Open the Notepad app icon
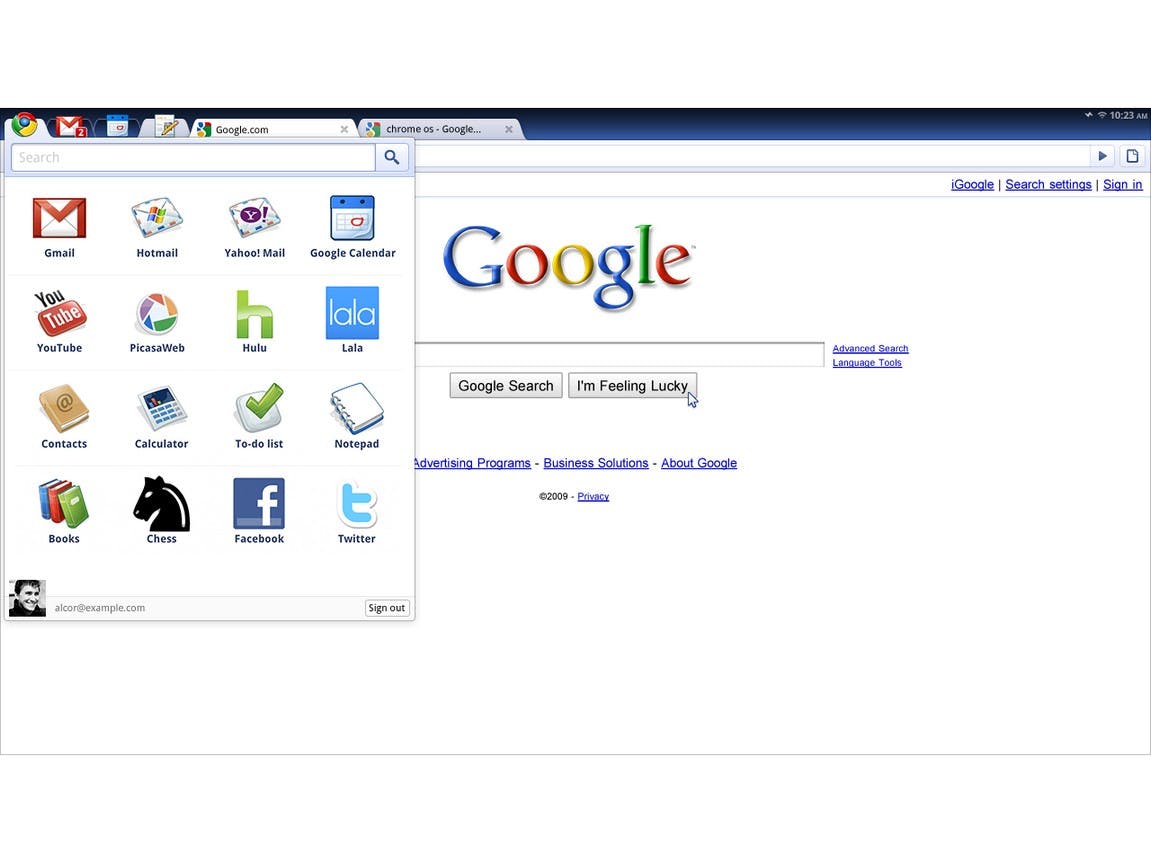This screenshot has width=1151, height=863. pyautogui.click(x=357, y=409)
